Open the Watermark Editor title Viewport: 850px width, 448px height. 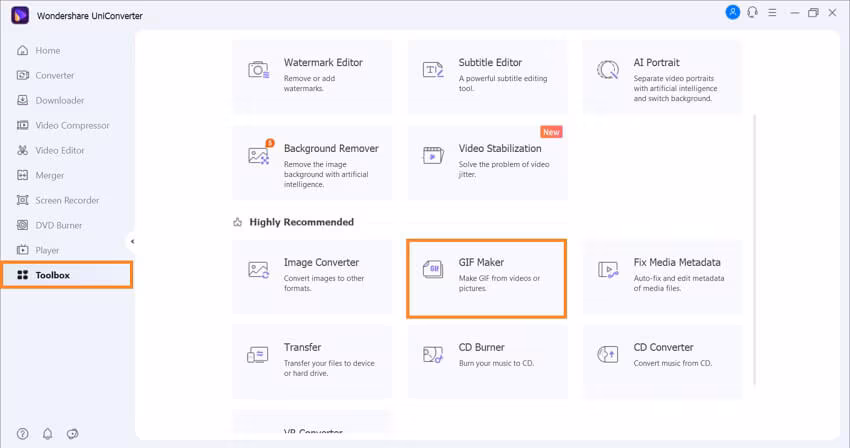point(323,62)
